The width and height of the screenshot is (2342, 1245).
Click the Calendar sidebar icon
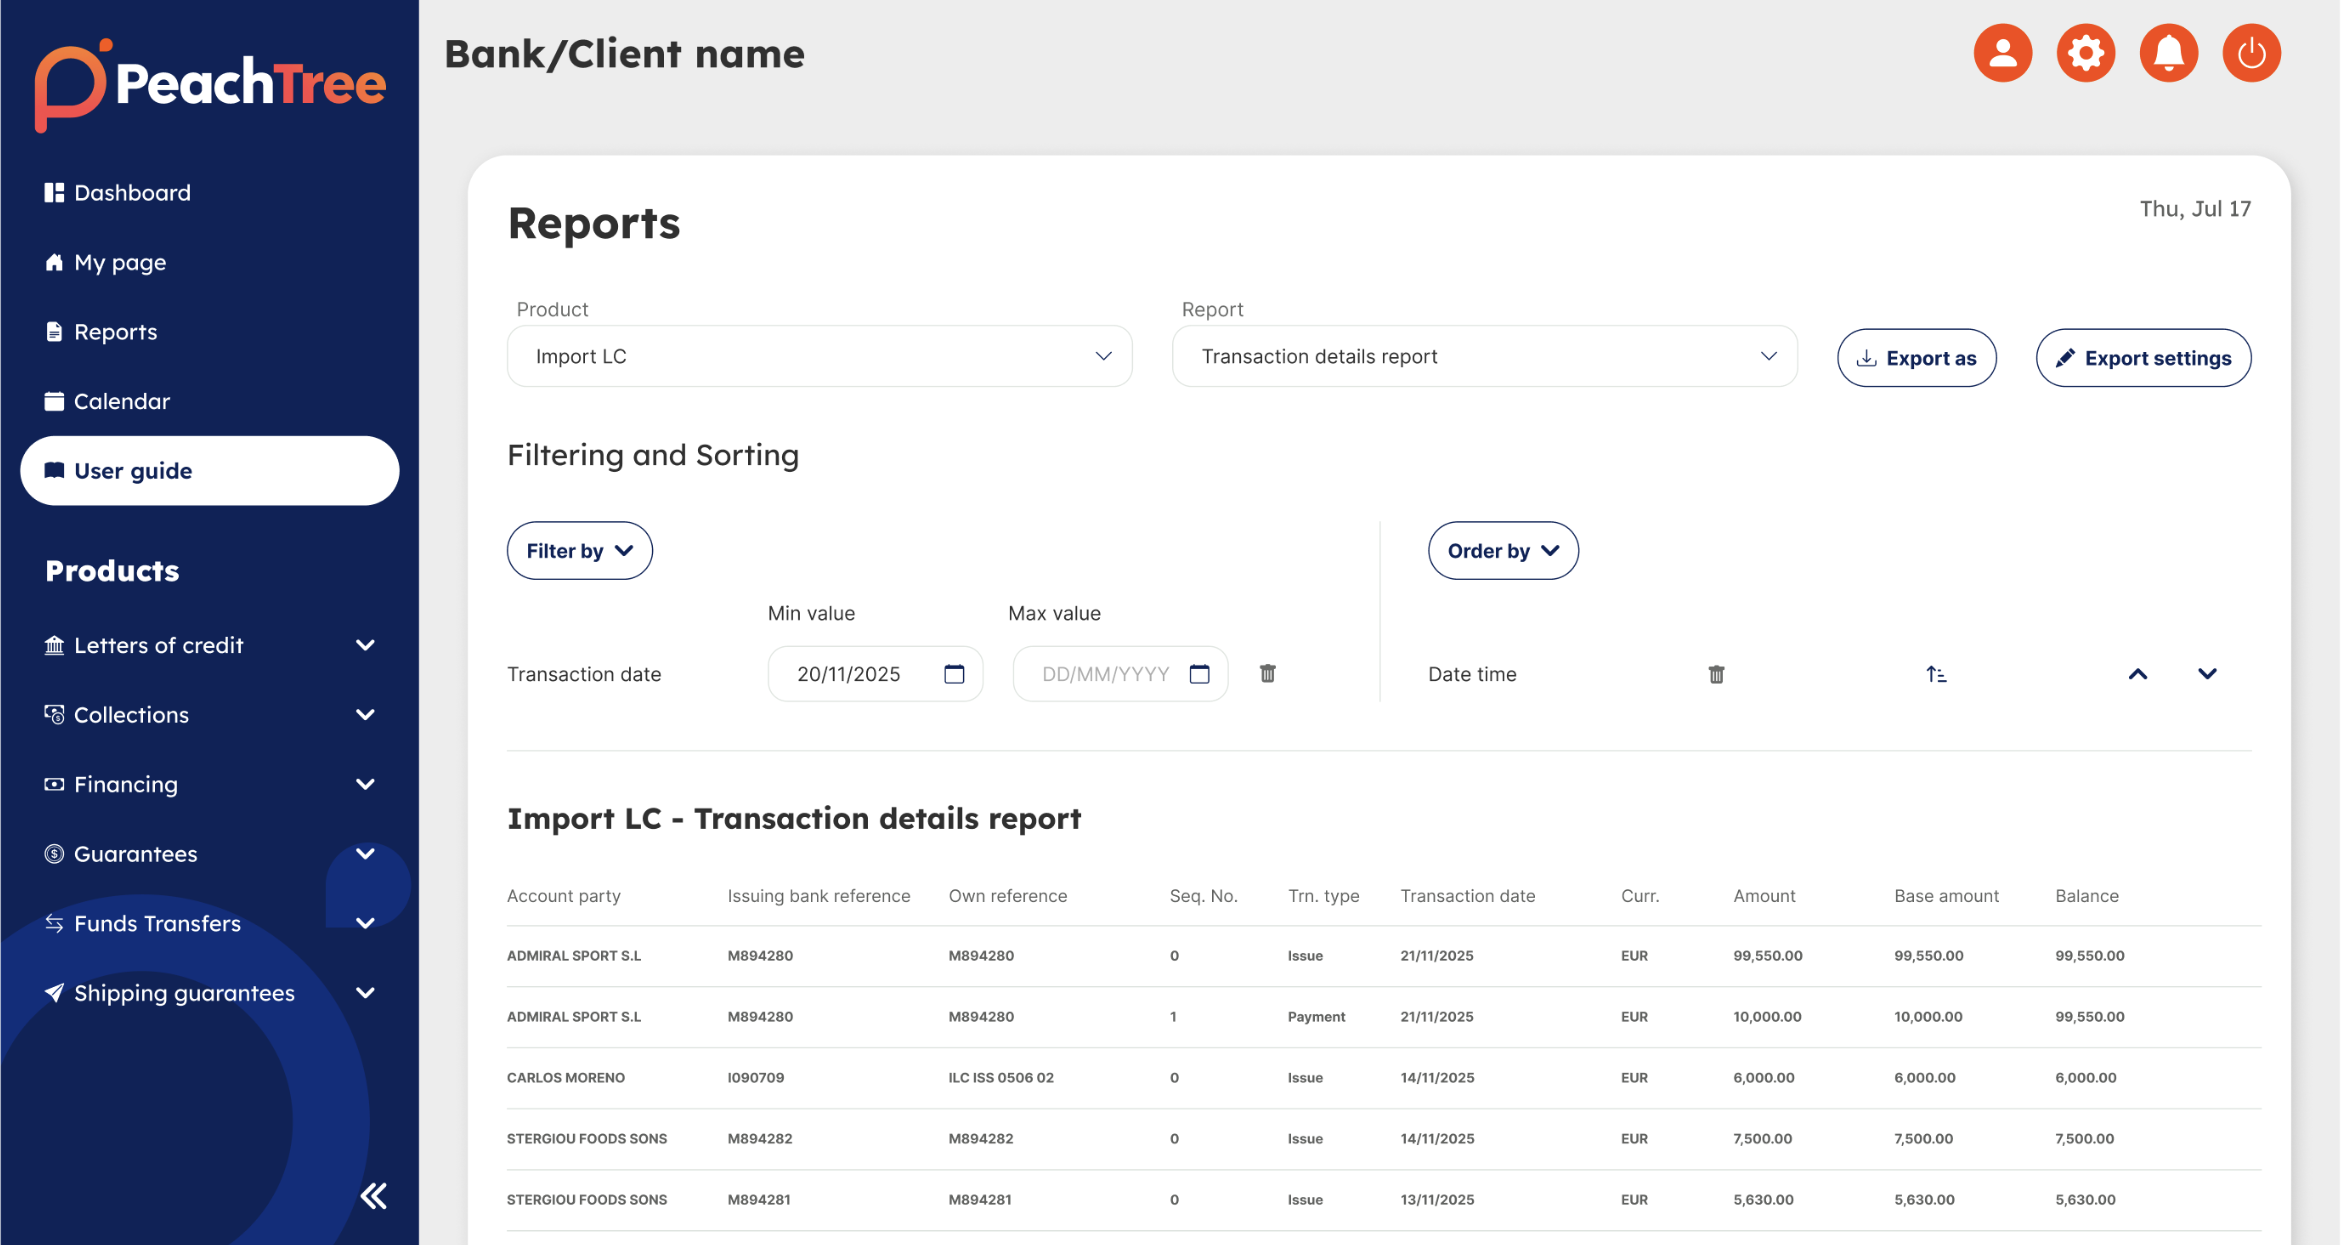pyautogui.click(x=54, y=401)
